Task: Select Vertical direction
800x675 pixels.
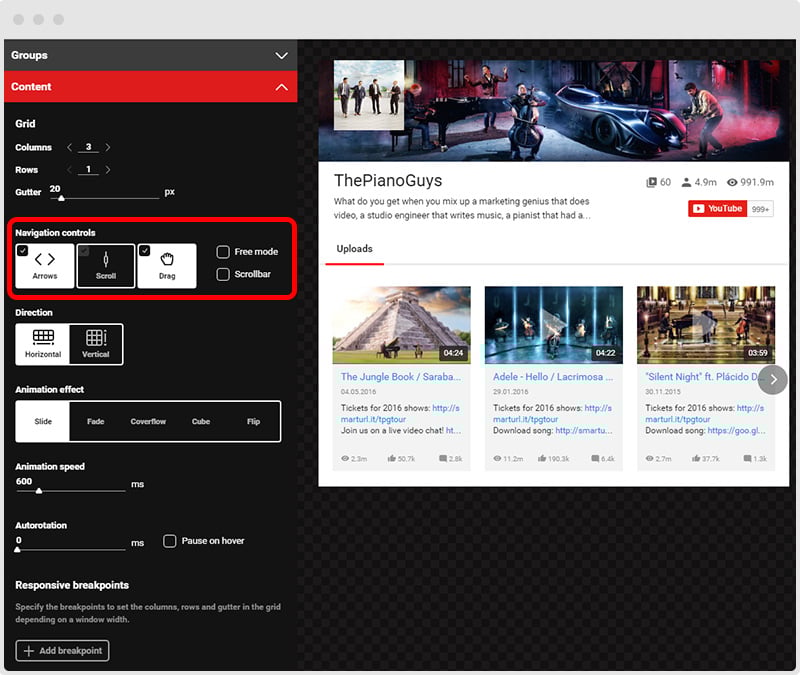Action: pos(96,344)
